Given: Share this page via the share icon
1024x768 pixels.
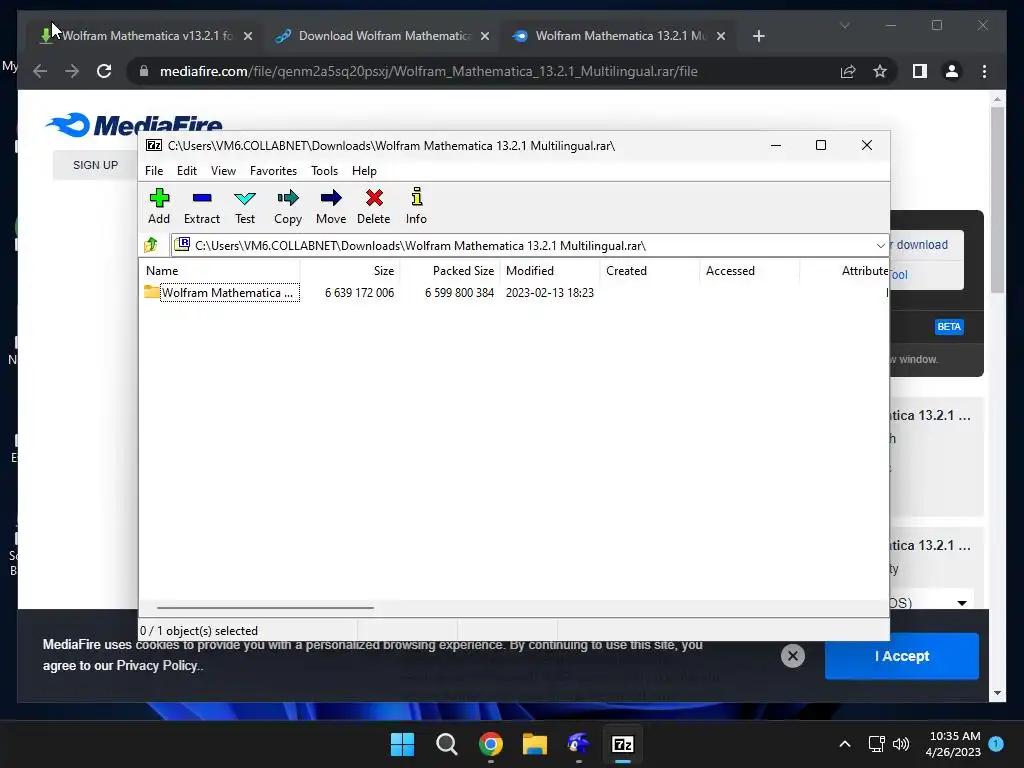Looking at the screenshot, I should pyautogui.click(x=848, y=71).
